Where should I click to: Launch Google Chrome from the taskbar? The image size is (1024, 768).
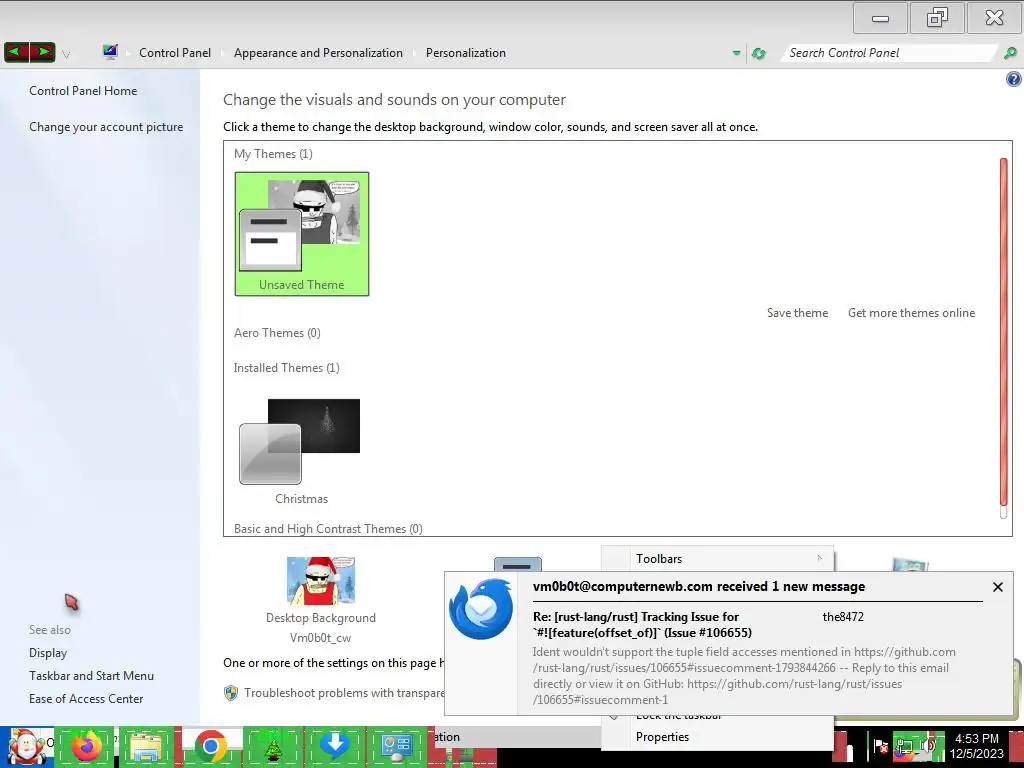tap(210, 746)
